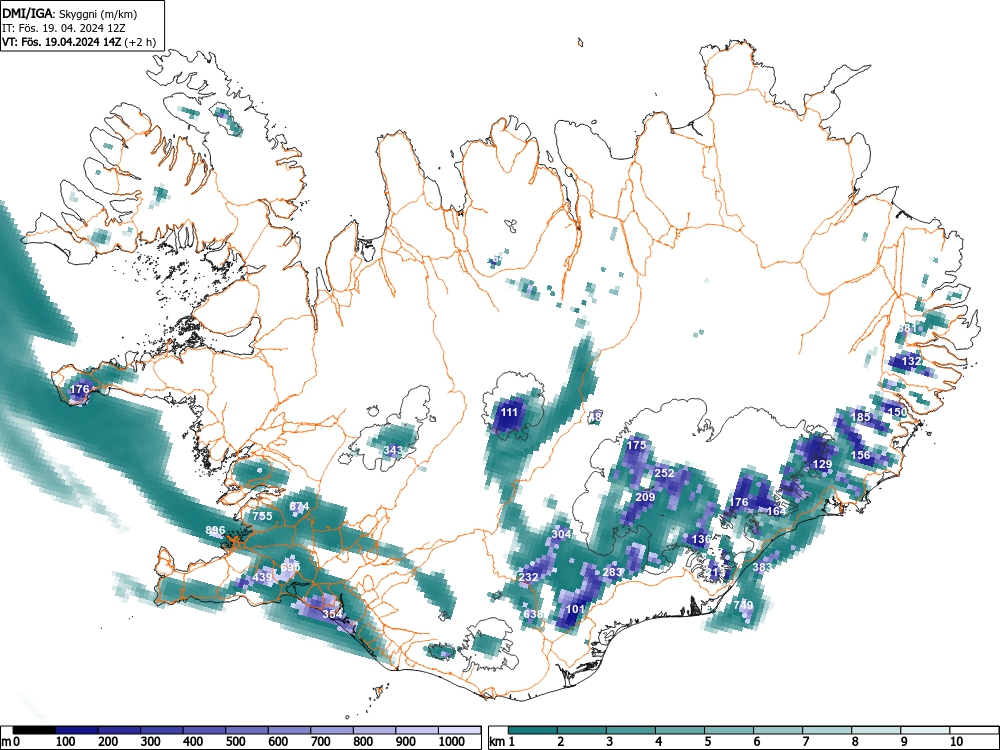Select the 439 visibility label
The image size is (1000, 750).
(262, 577)
